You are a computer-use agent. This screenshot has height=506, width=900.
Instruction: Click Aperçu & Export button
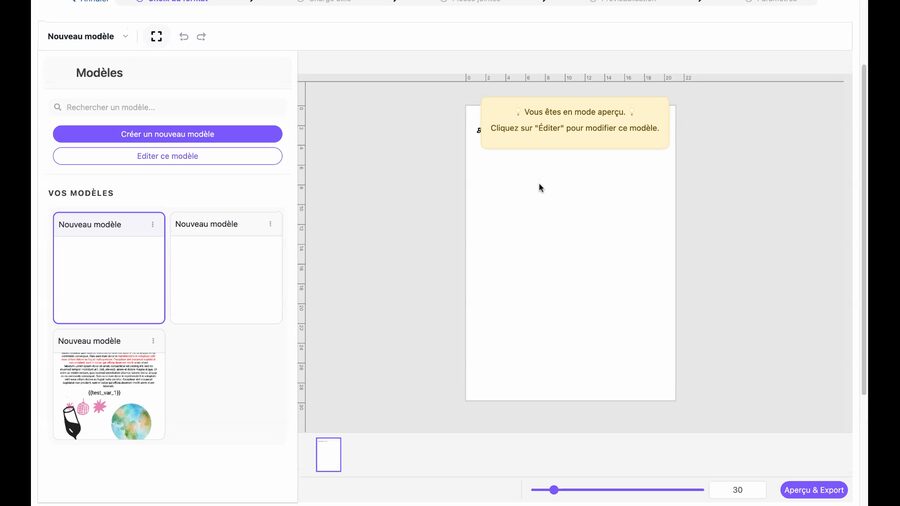click(814, 490)
